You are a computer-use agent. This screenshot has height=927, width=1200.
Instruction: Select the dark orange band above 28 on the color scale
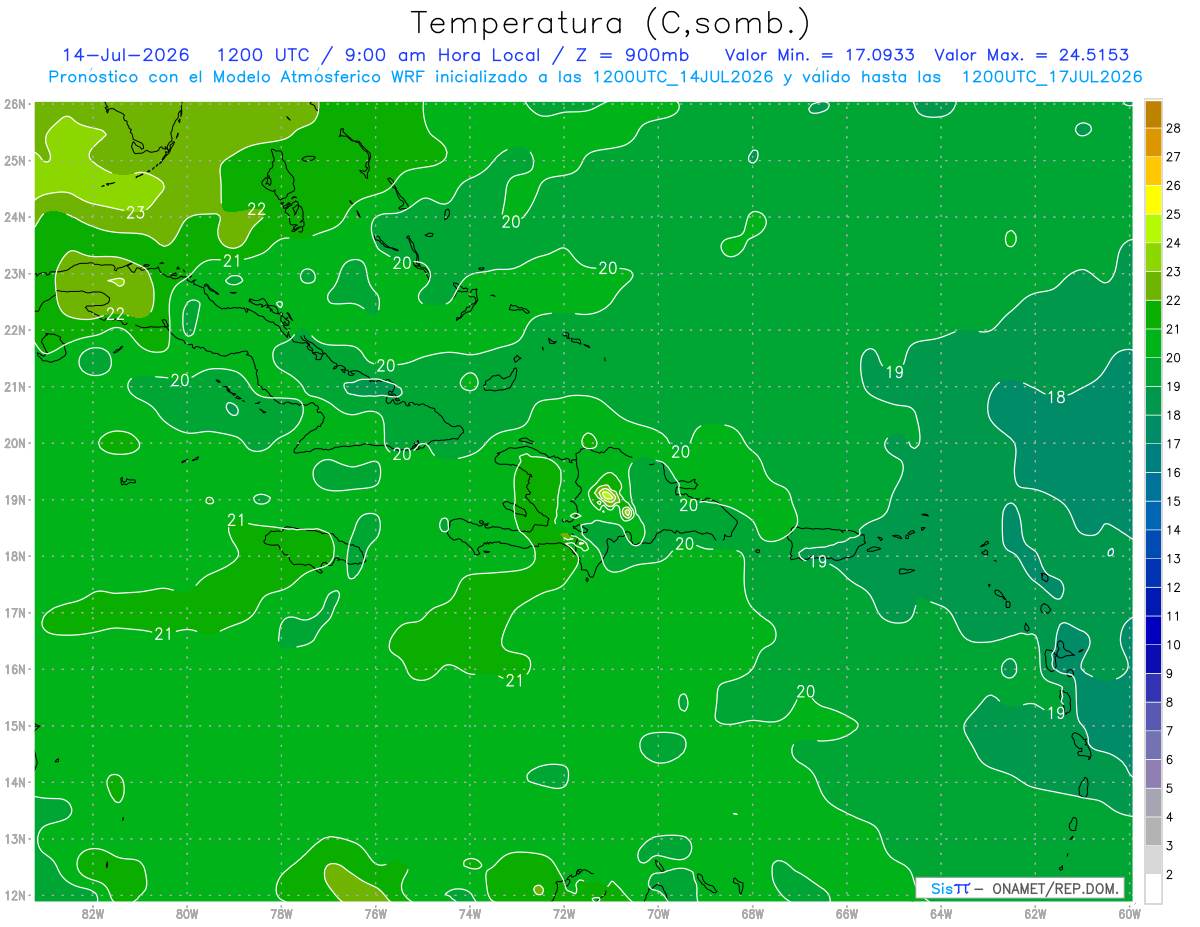[x=1153, y=114]
